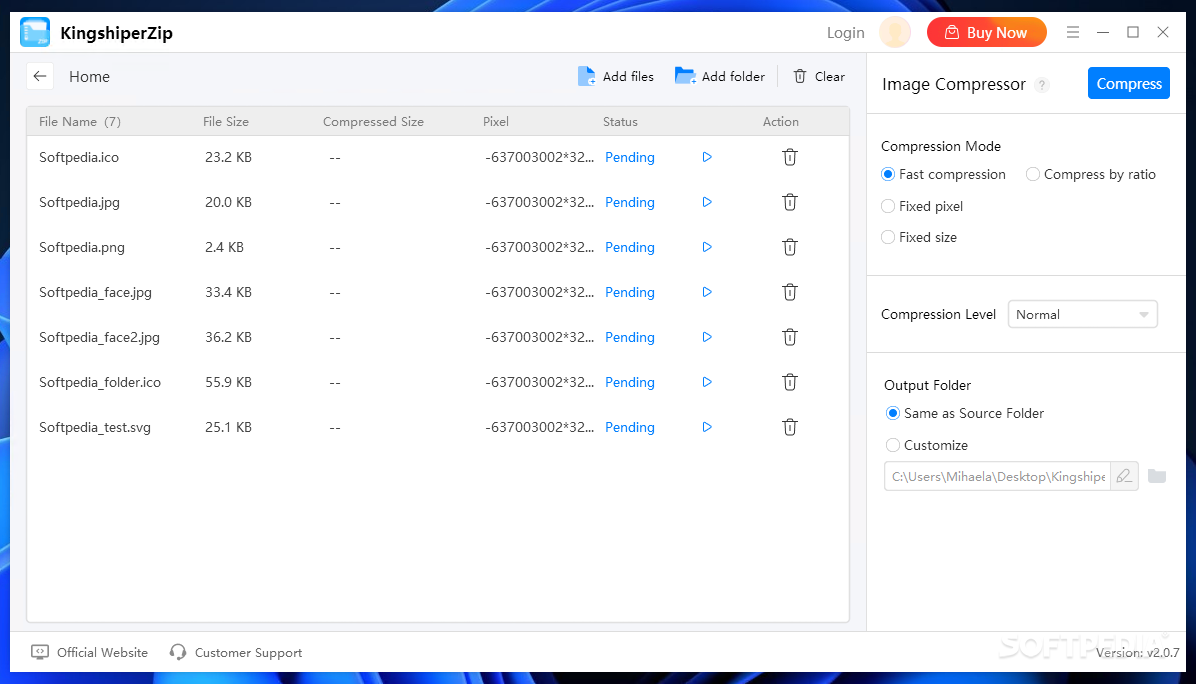
Task: Select the Softpedia_face2.jpg file name
Action: 99,337
